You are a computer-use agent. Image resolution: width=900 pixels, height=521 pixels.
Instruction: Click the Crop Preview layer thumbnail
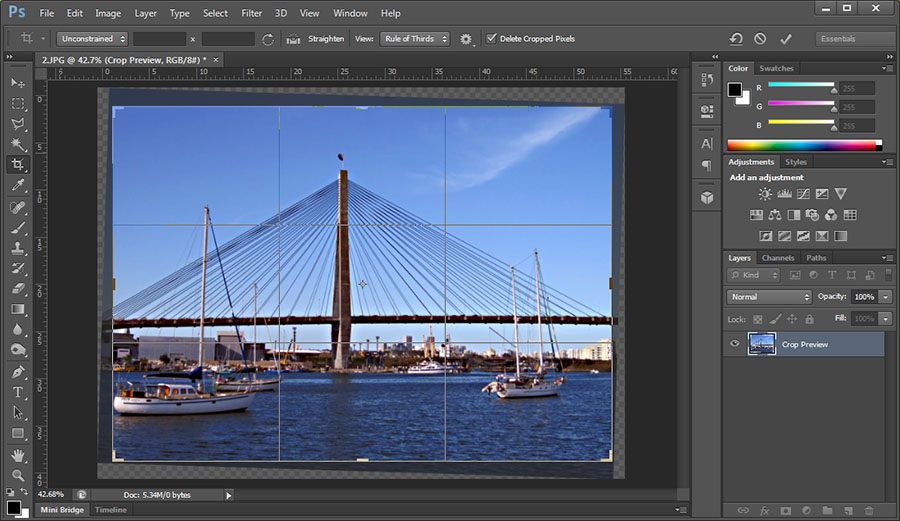tap(762, 344)
